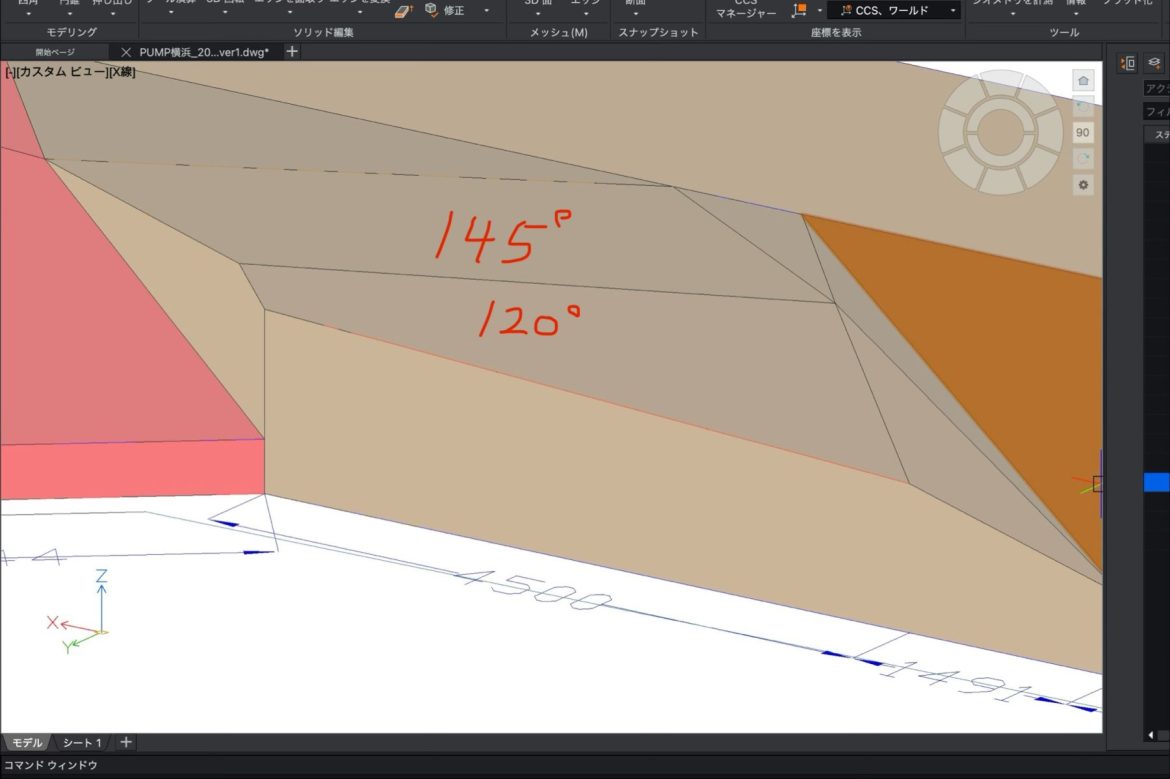This screenshot has width=1170, height=779.
Task: Open the CCS、ワールド coordinate dropdown
Action: coord(893,10)
